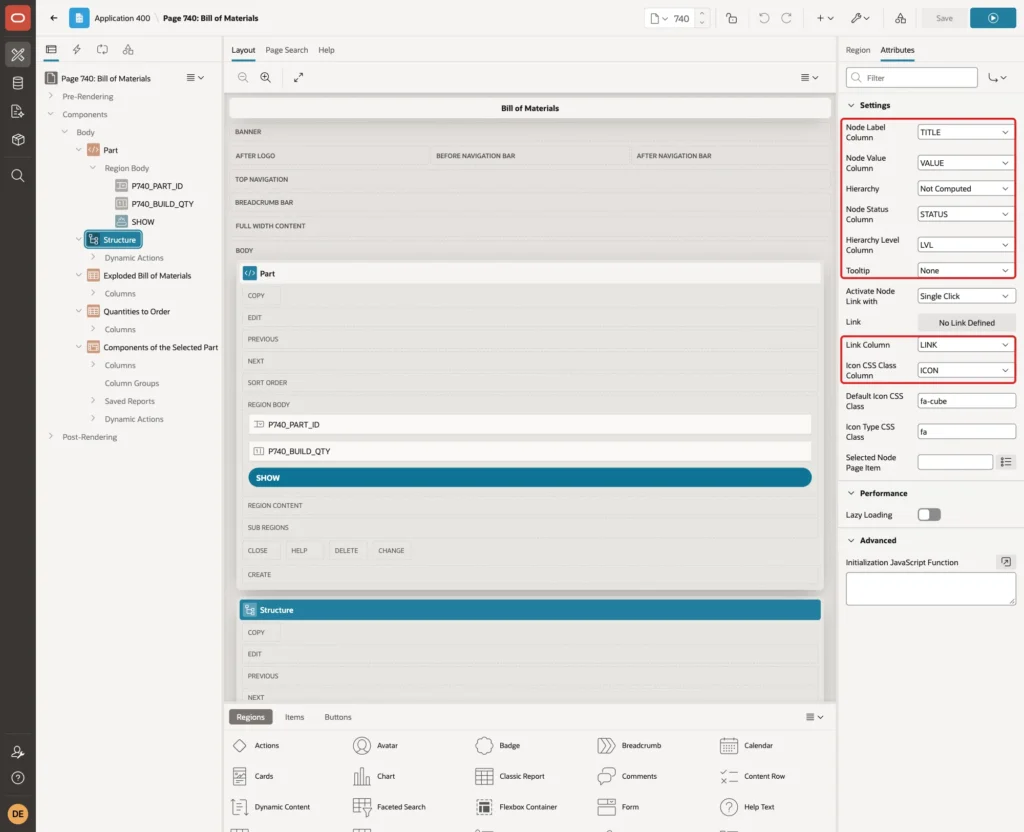The height and width of the screenshot is (832, 1024).
Task: Open the Node Label Column dropdown
Action: [x=965, y=133]
